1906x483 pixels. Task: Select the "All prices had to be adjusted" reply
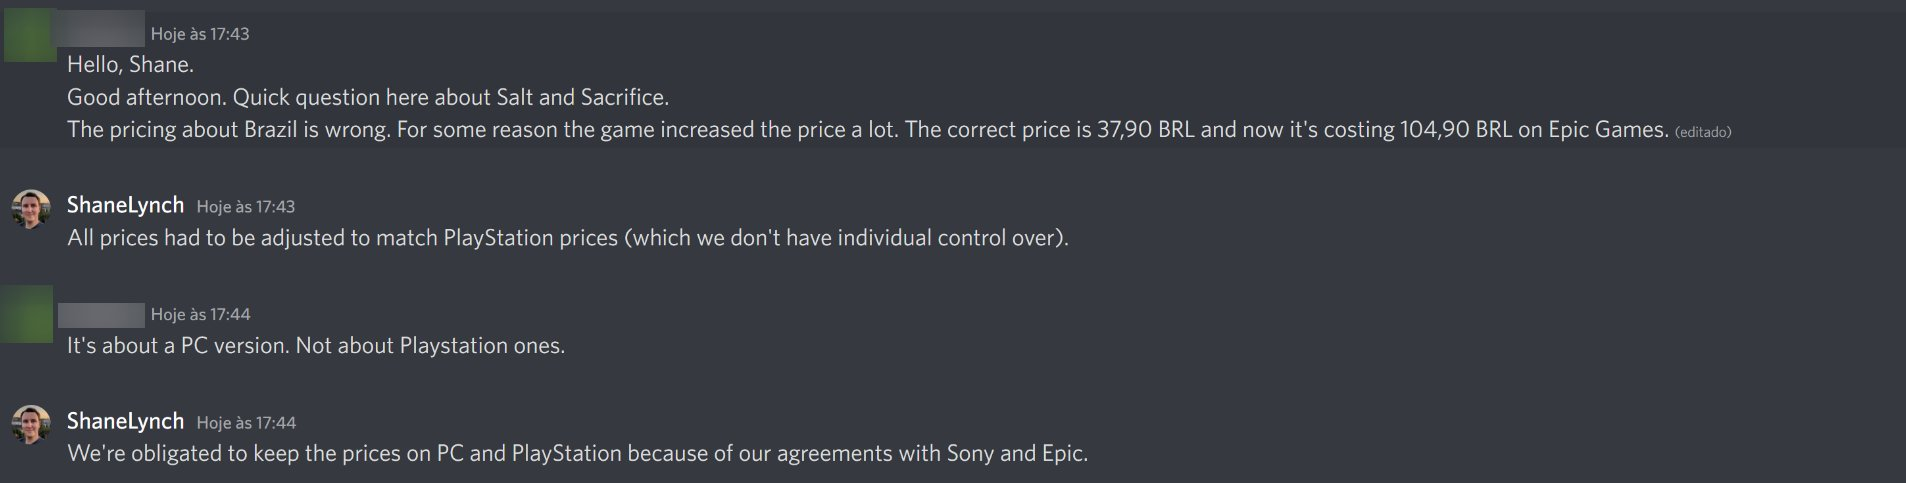click(567, 238)
